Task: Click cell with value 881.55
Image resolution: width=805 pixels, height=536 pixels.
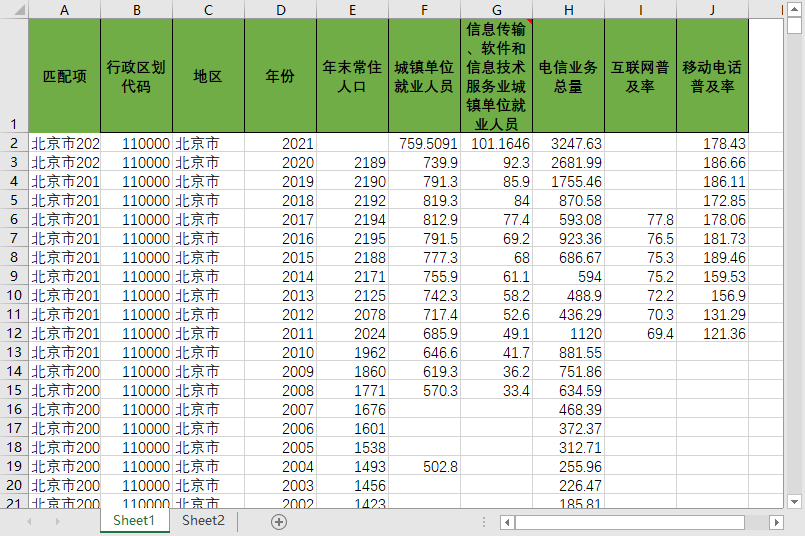Action: pyautogui.click(x=568, y=352)
